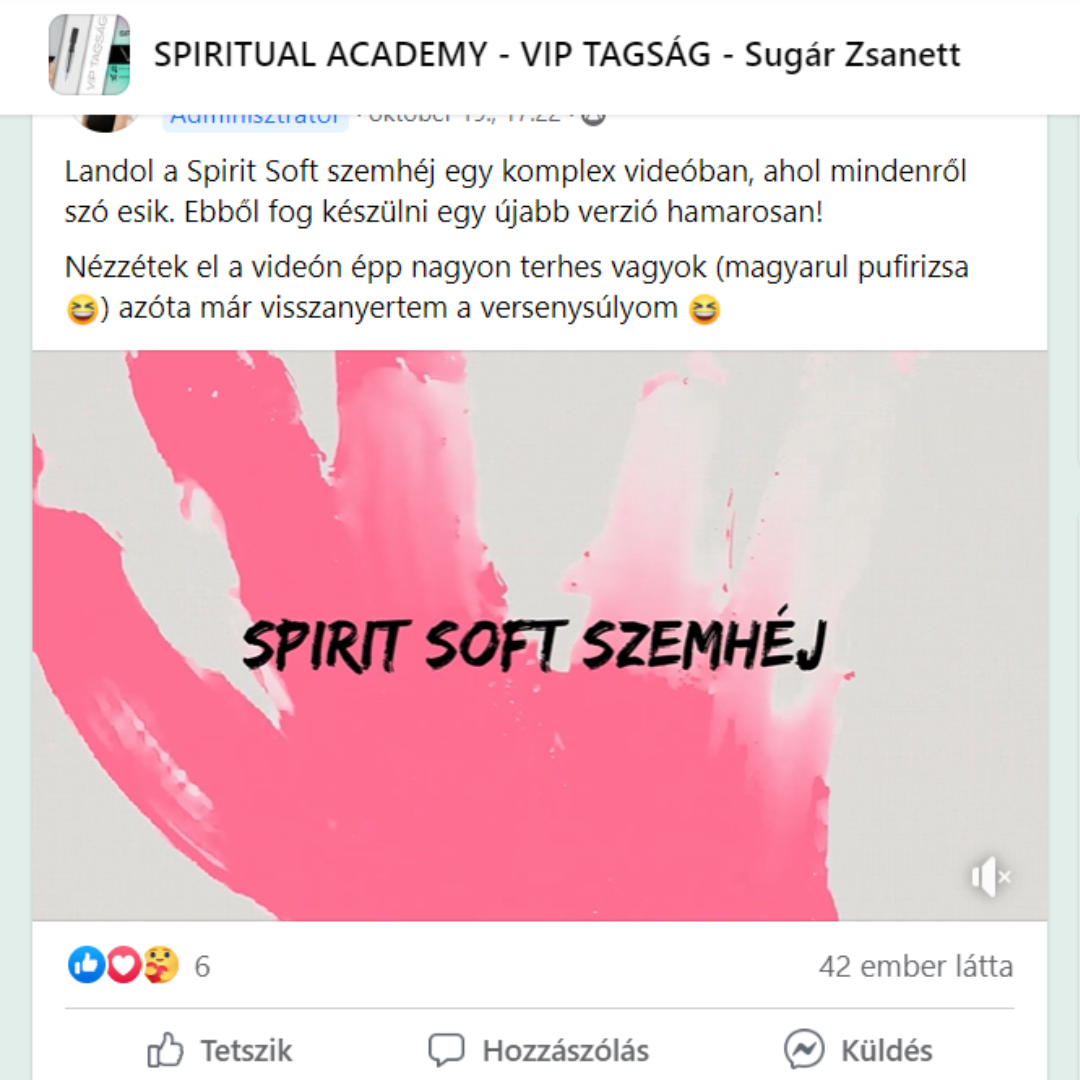This screenshot has width=1080, height=1080.
Task: Unmute the video with the speaker icon
Action: 990,877
